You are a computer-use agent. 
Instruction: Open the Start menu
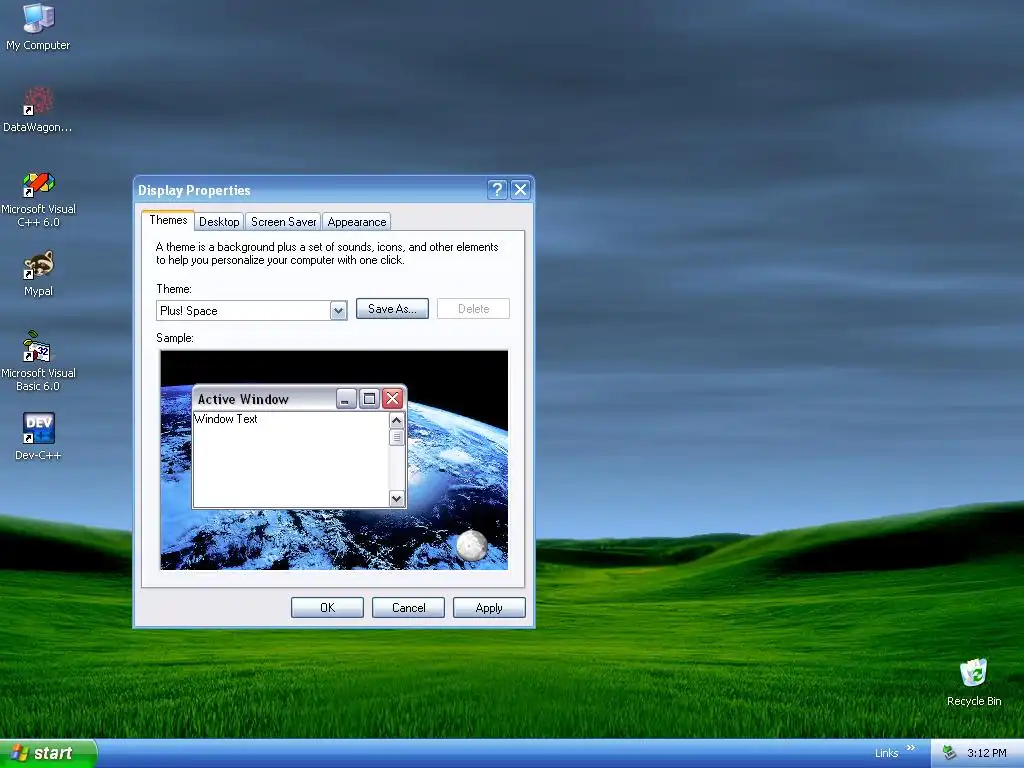48,754
